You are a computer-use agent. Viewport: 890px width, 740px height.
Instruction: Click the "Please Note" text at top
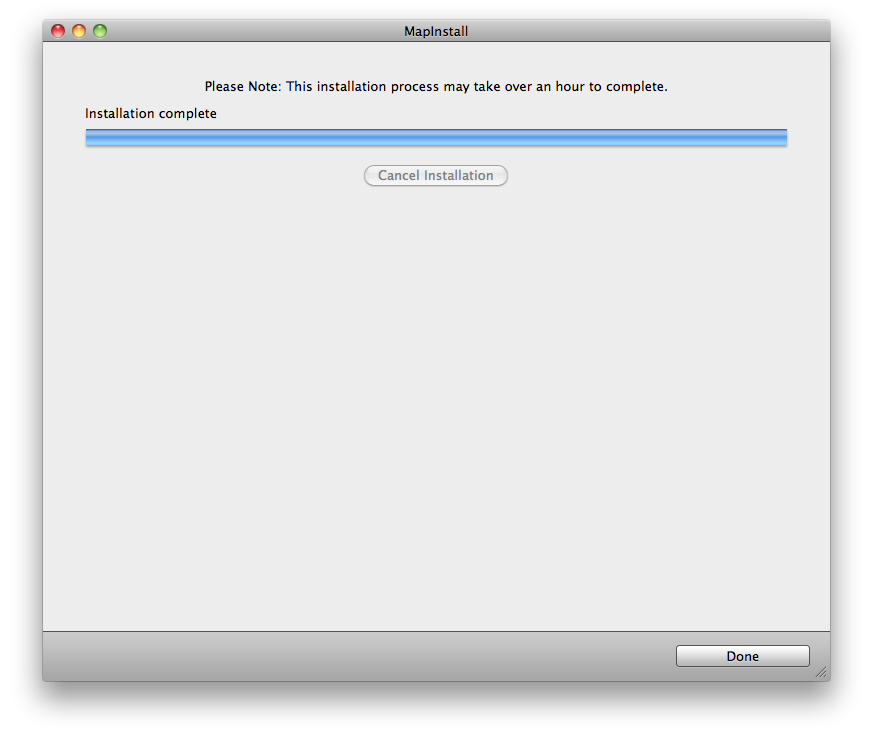tap(242, 87)
